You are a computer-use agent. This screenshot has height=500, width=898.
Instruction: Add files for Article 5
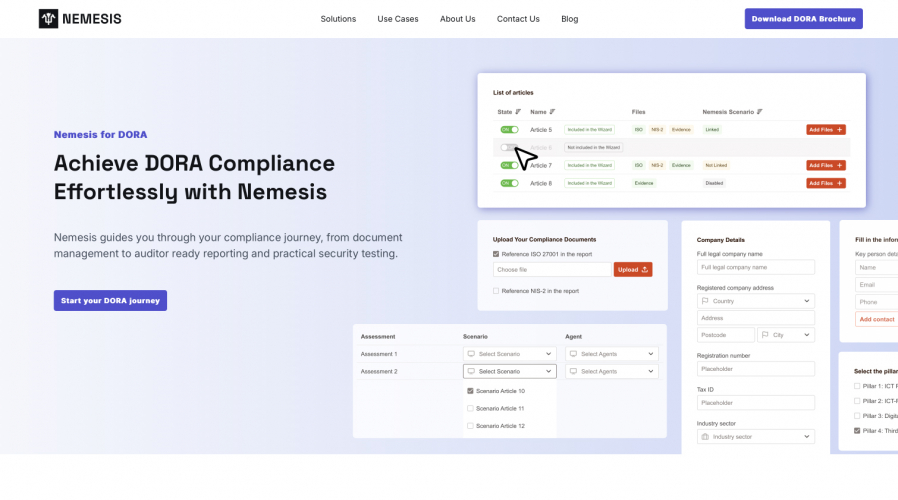pos(826,130)
